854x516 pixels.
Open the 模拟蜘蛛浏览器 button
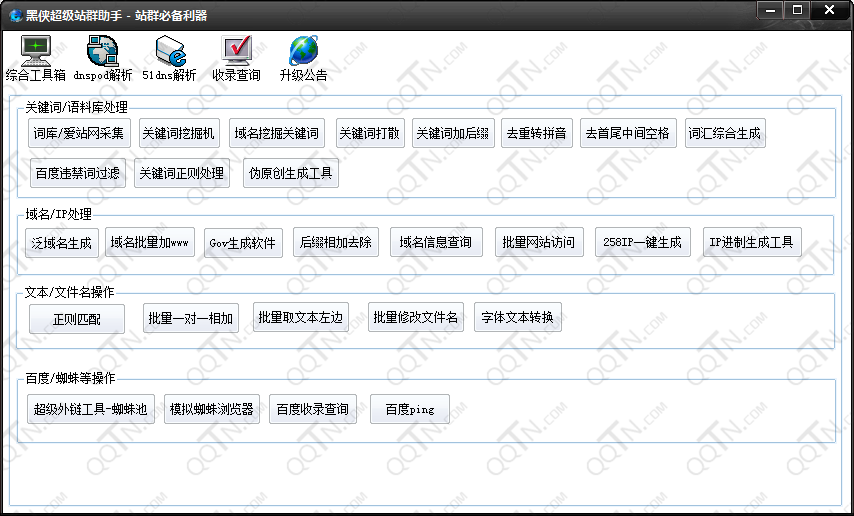211,409
